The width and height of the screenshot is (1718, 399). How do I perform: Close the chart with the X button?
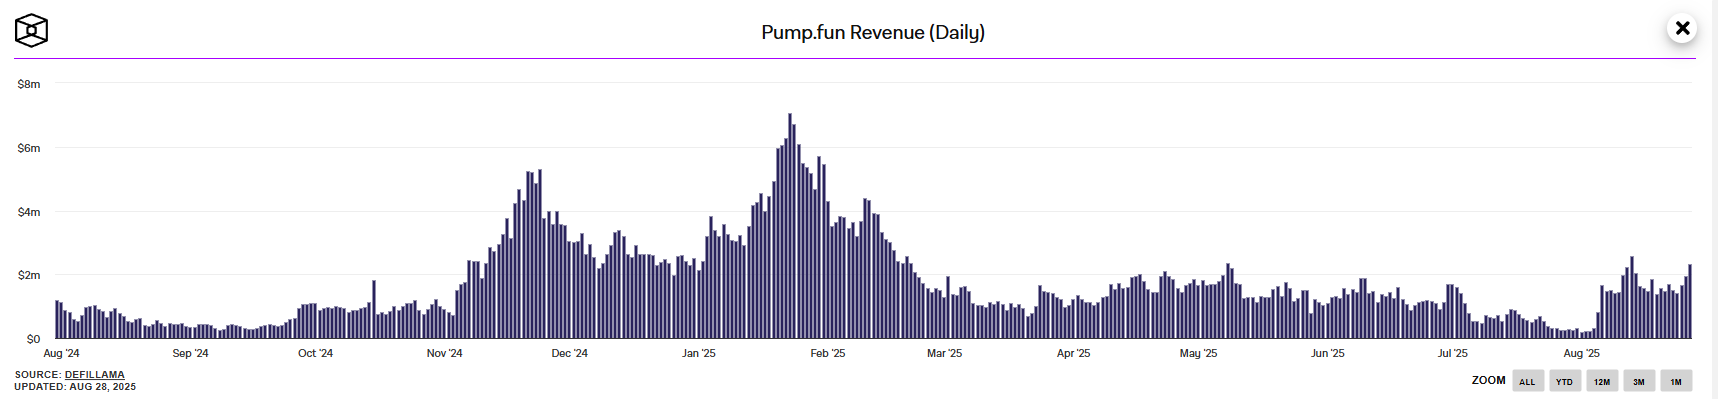point(1682,28)
